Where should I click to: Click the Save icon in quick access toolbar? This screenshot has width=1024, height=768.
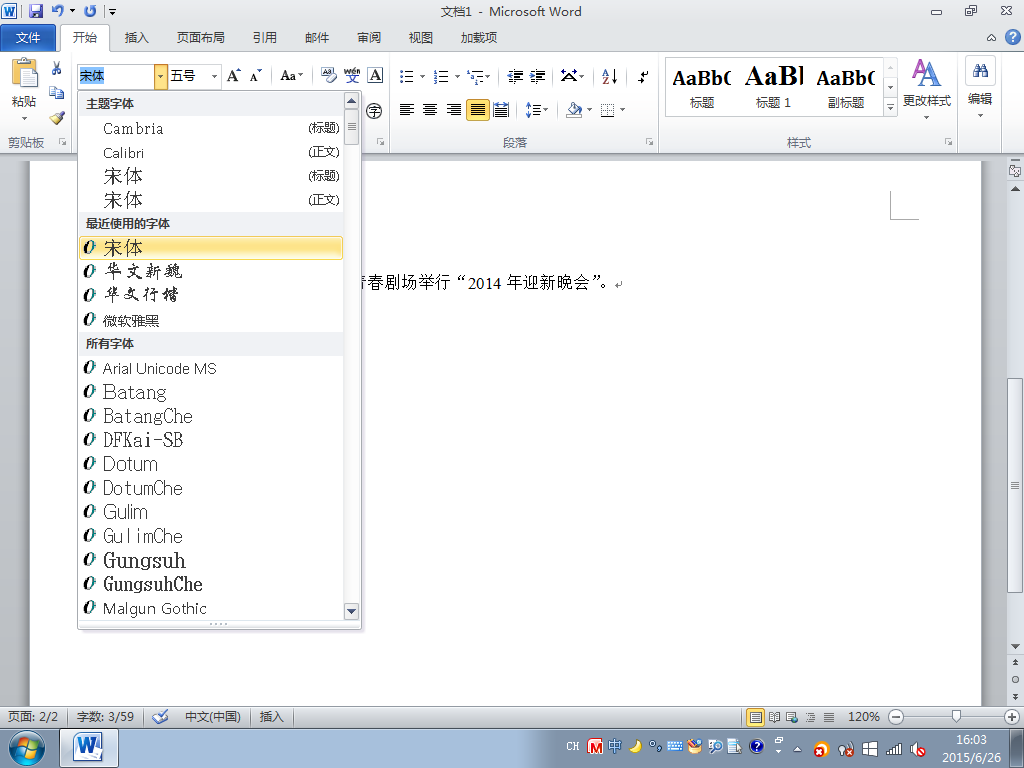point(35,10)
